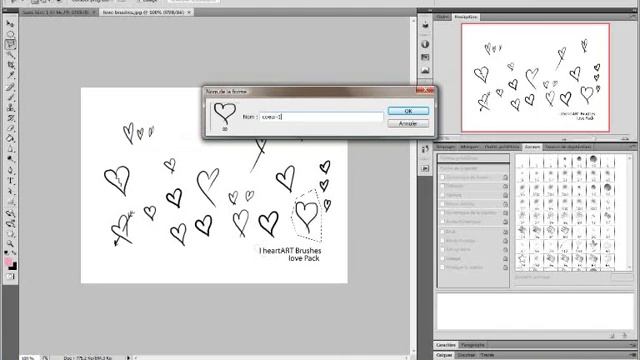Switch to Formes brush panel tab

pos(532,147)
